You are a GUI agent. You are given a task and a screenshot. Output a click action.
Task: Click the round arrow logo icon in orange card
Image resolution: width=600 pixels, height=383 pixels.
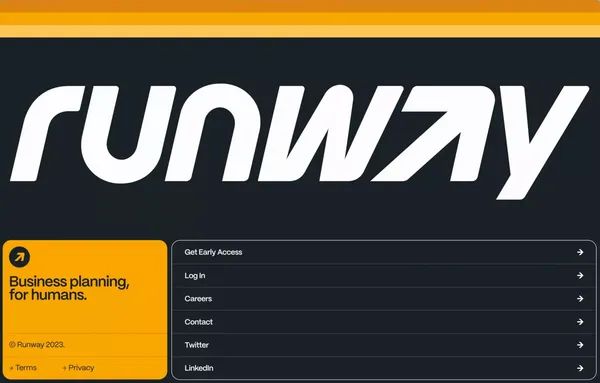20,257
